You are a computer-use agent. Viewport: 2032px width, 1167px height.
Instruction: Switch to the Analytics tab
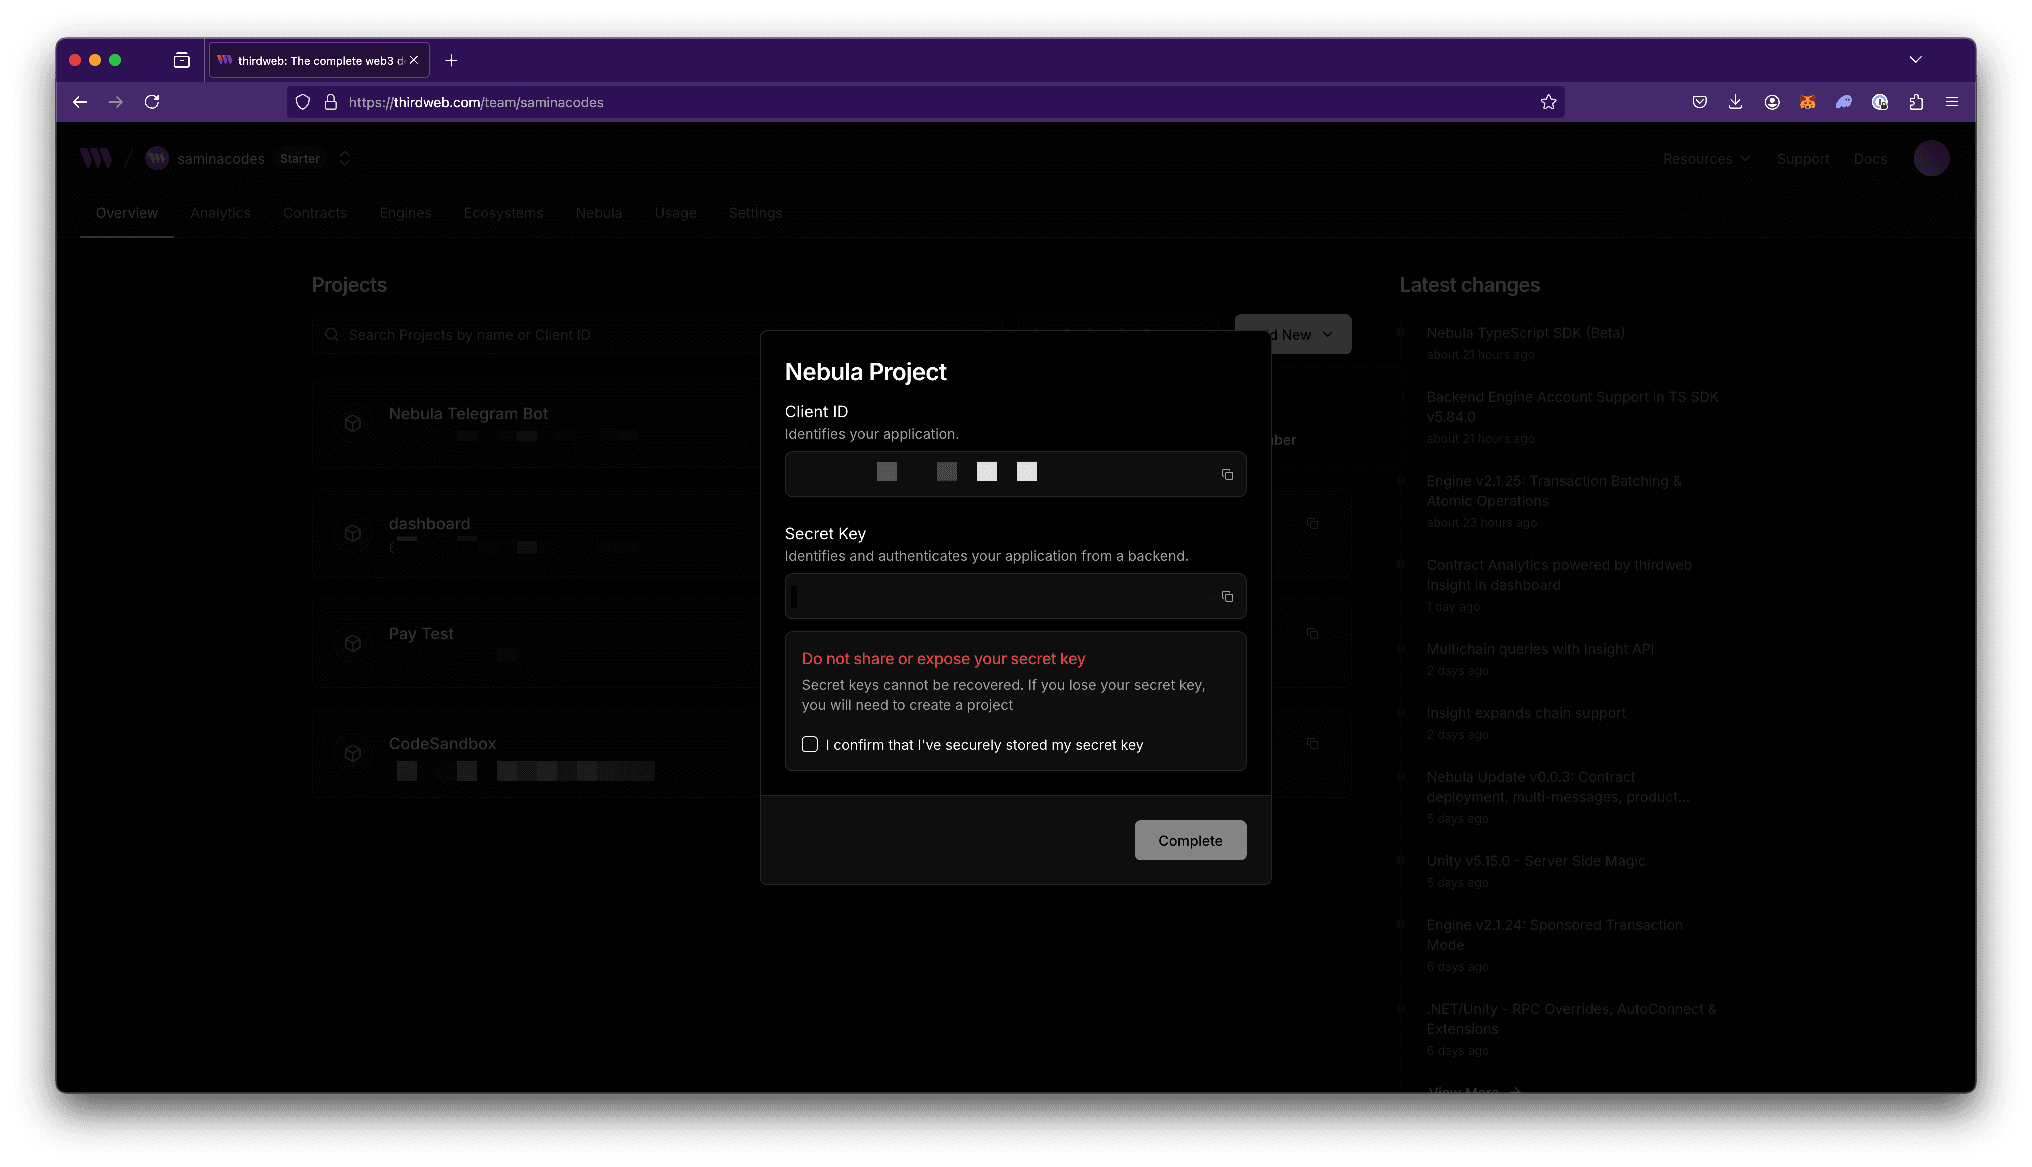220,213
